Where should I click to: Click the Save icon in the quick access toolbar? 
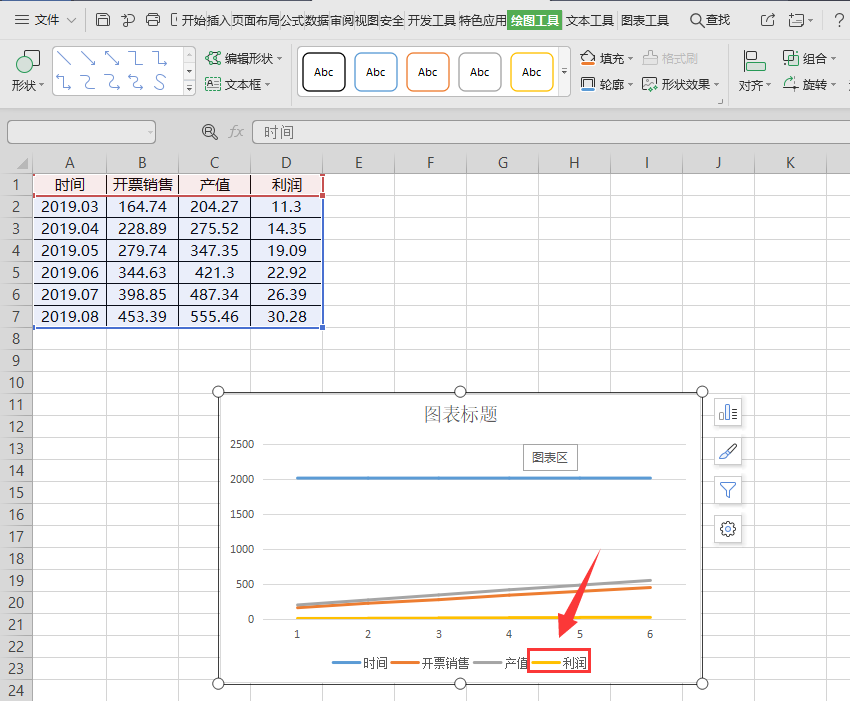coord(103,20)
